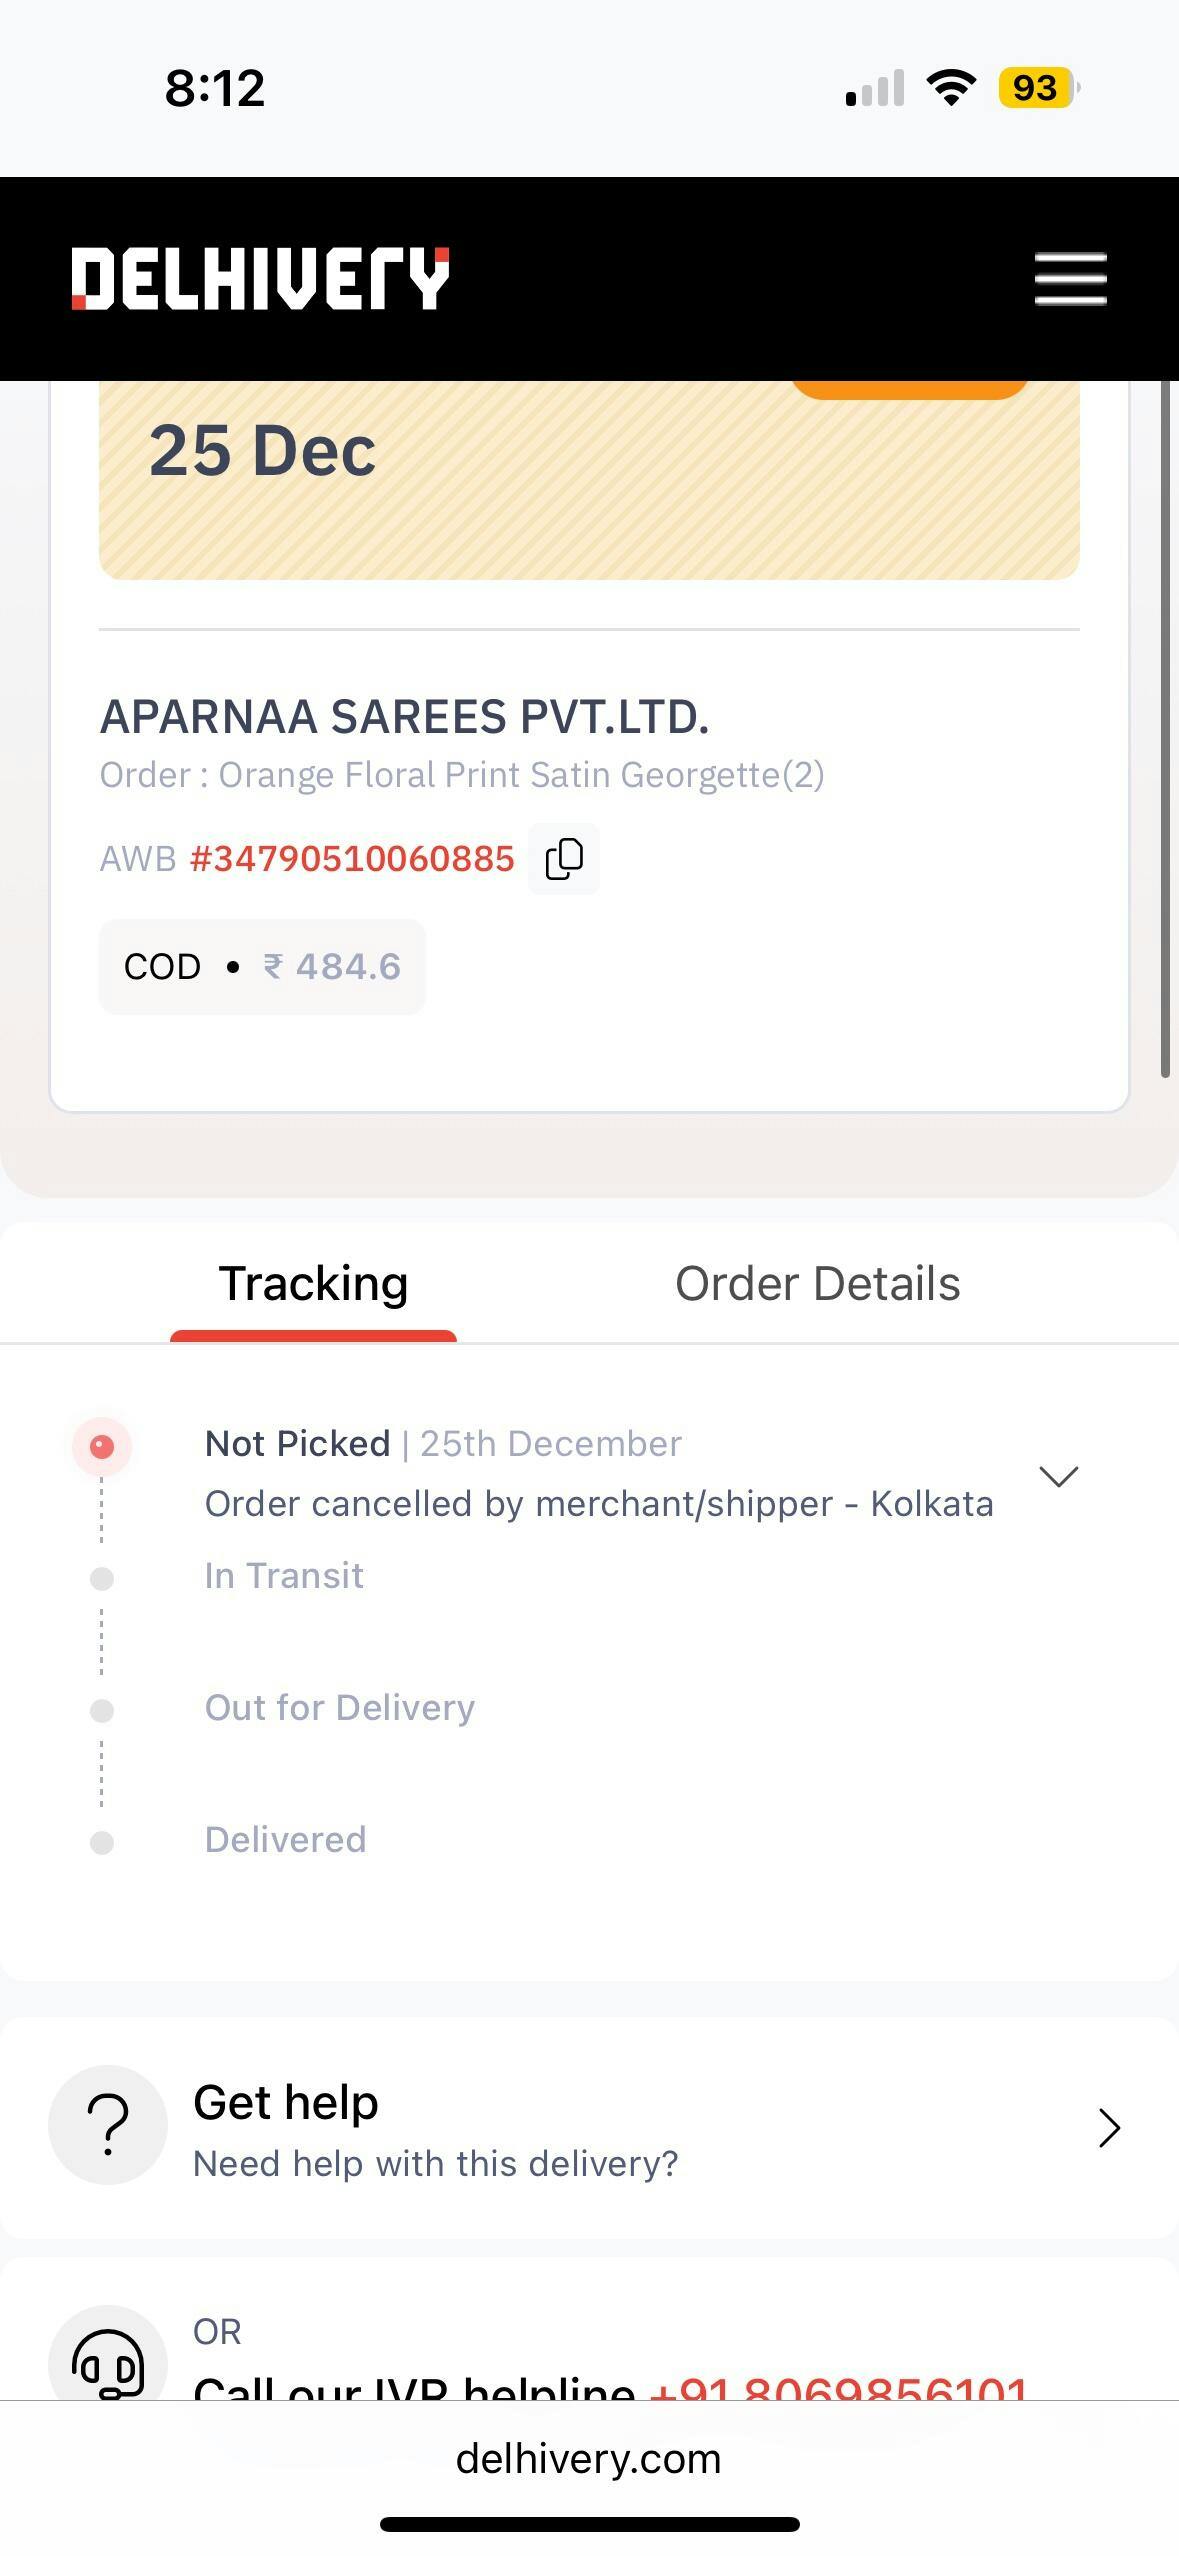1179x2556 pixels.
Task: Tap the COD ₹ 484.6 badge
Action: tap(262, 967)
